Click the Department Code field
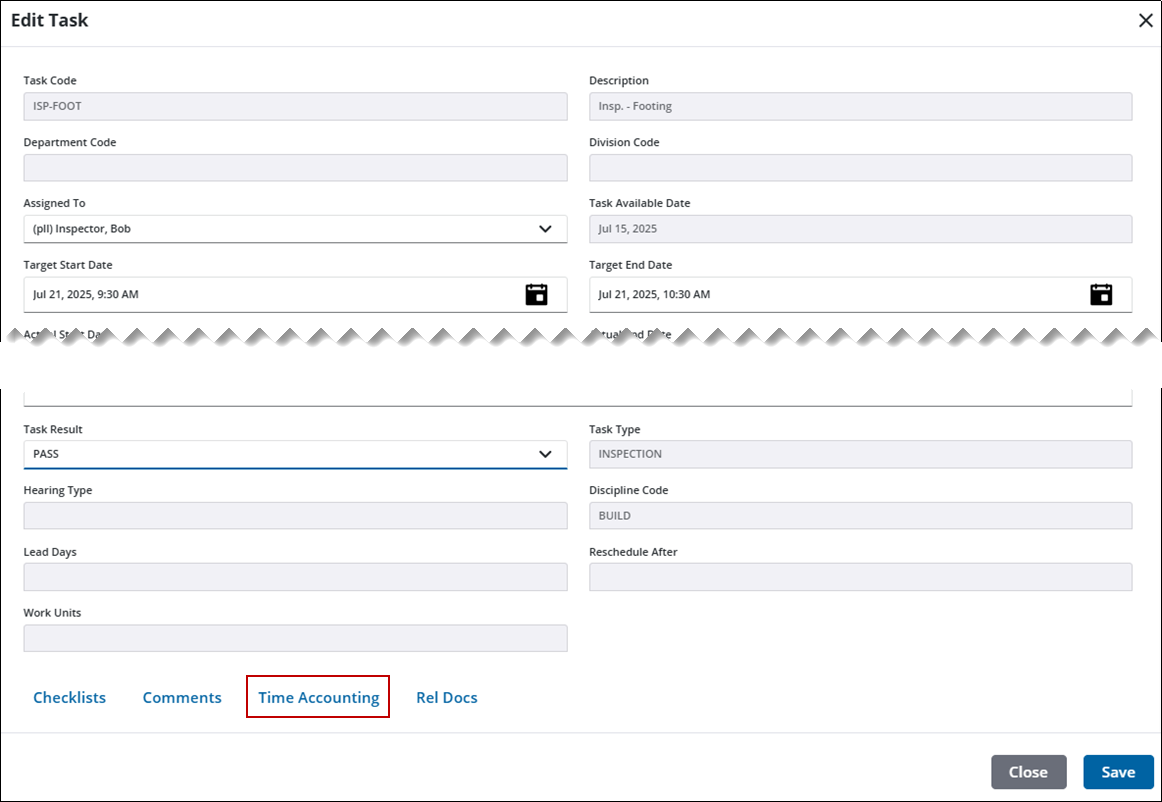Viewport: 1162px width, 802px height. pos(295,168)
